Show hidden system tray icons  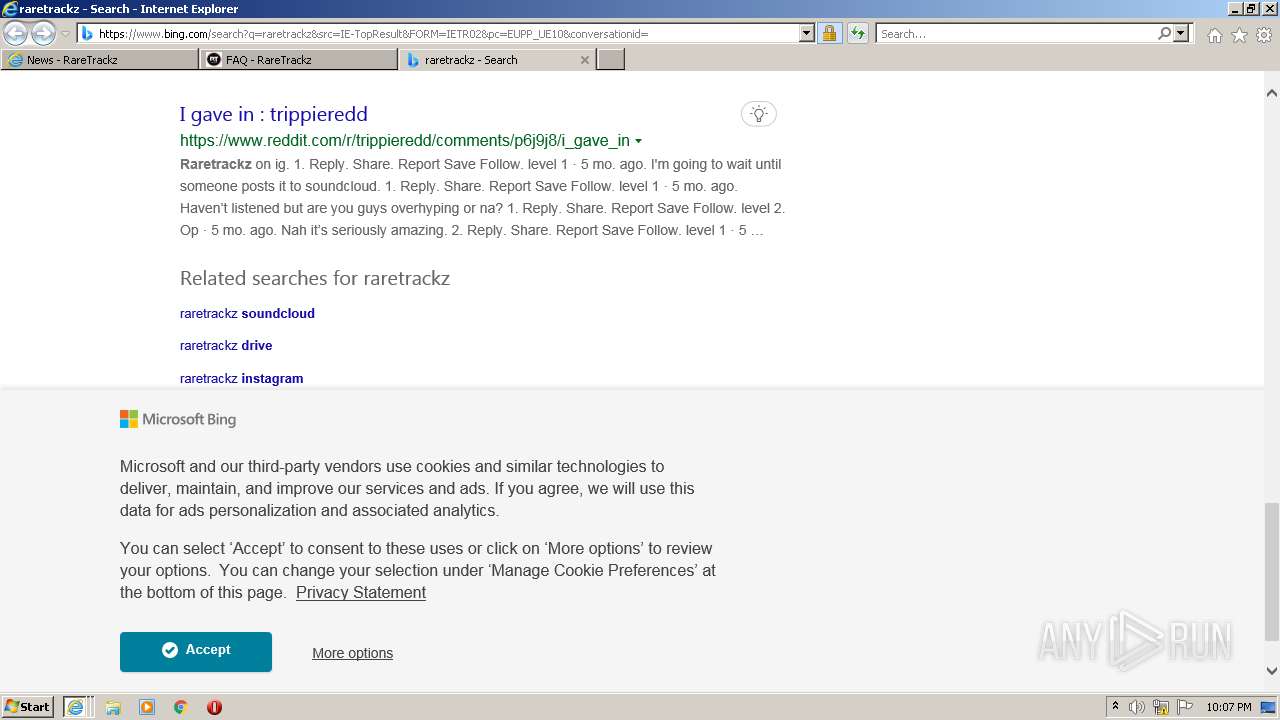point(1115,707)
